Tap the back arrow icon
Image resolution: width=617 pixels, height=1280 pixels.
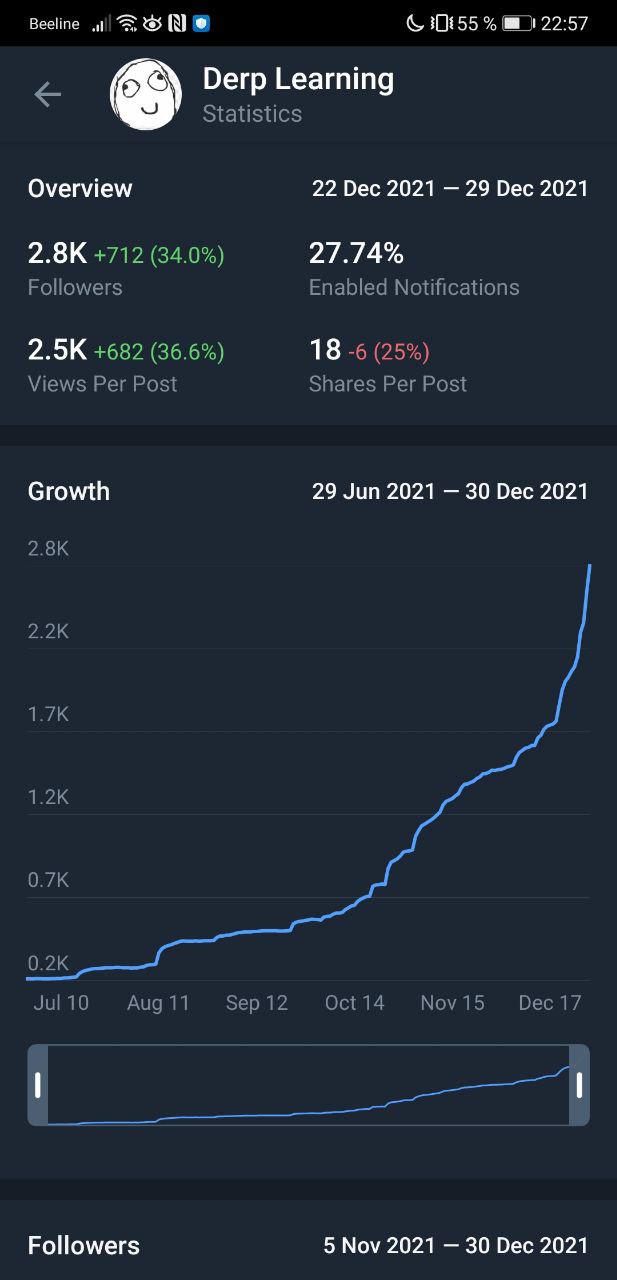47,95
